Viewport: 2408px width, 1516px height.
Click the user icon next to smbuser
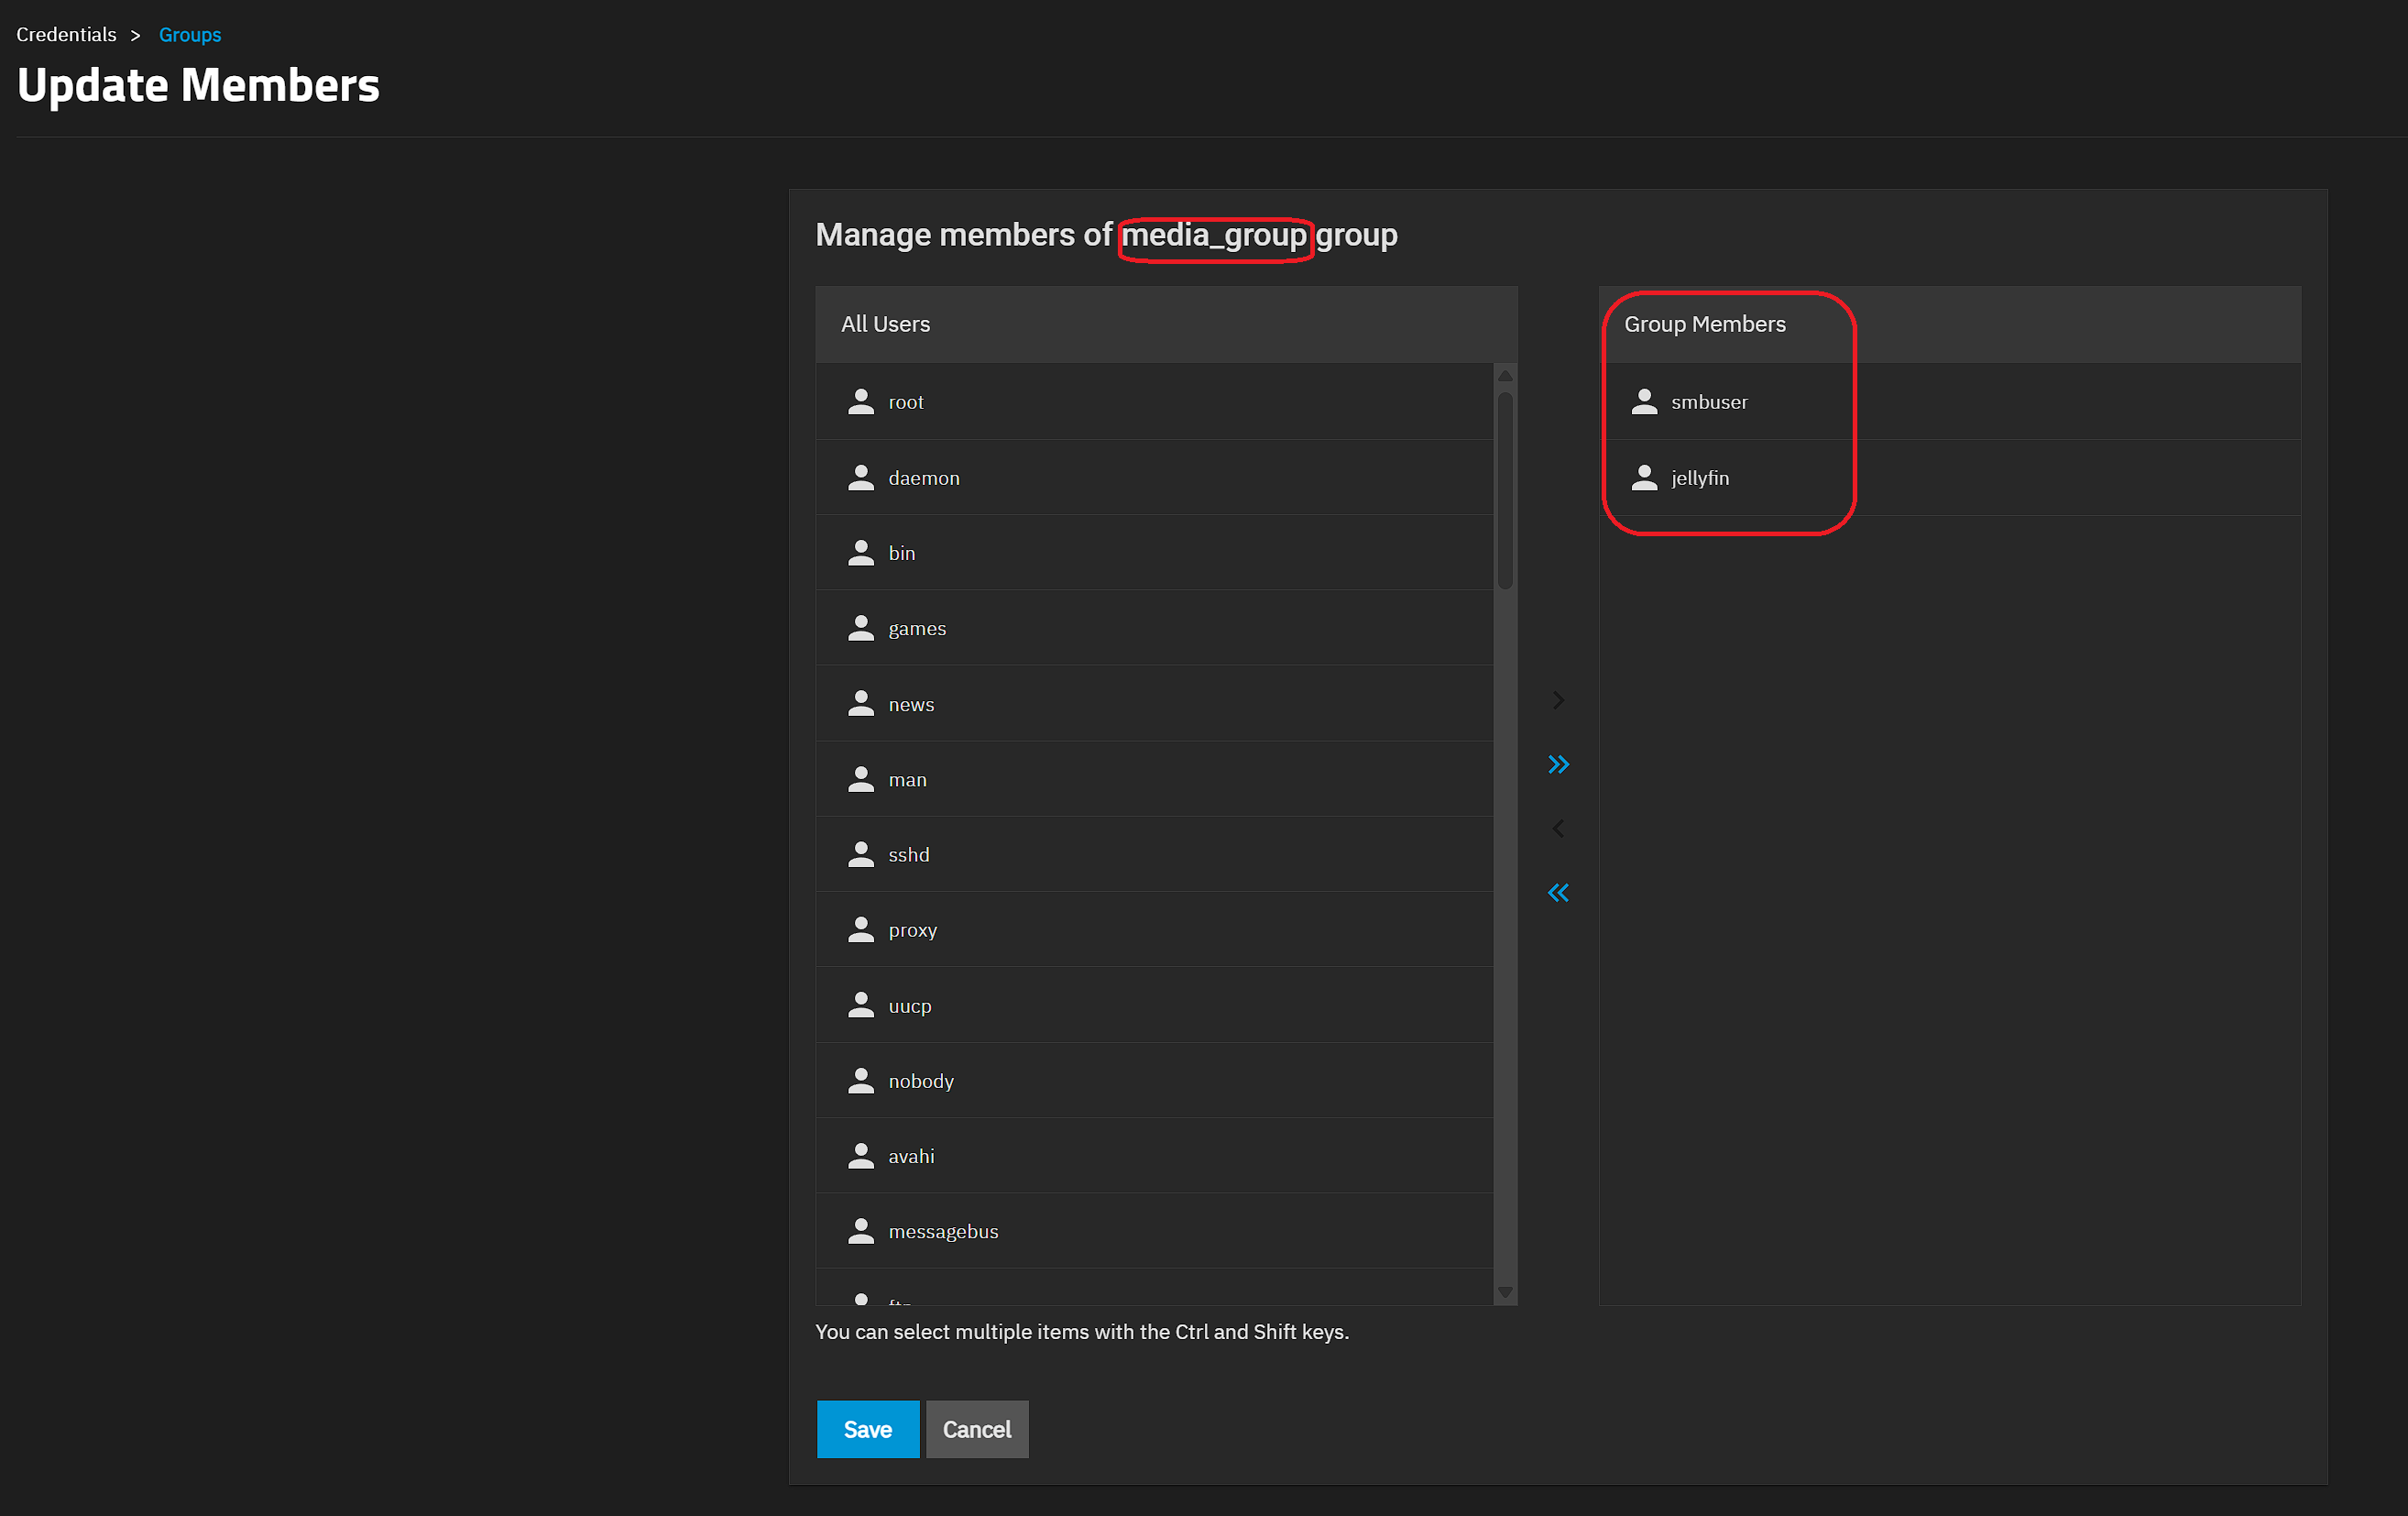point(1644,401)
